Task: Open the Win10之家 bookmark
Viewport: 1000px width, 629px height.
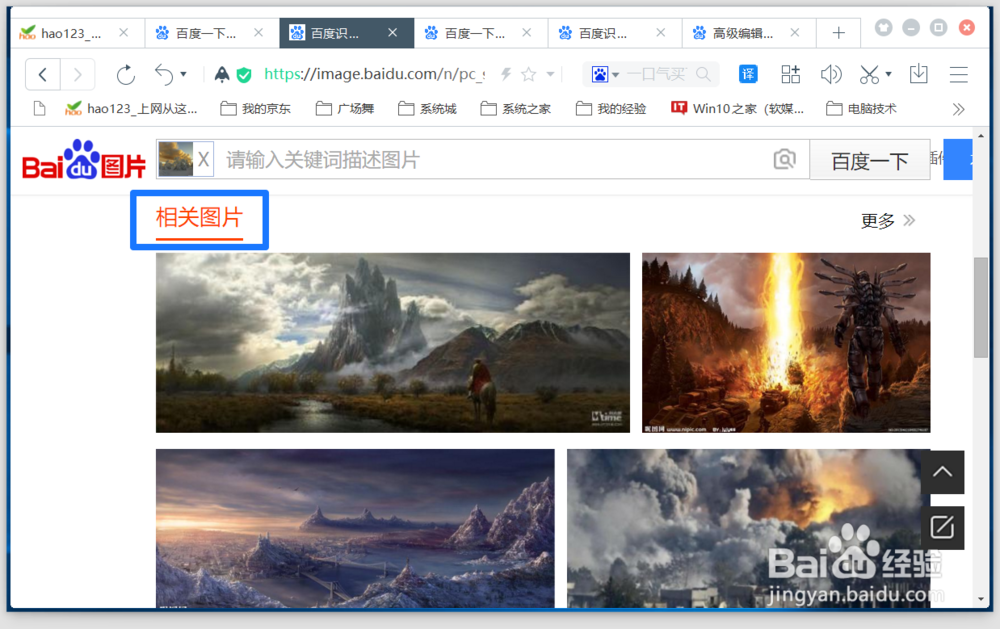Action: 737,109
